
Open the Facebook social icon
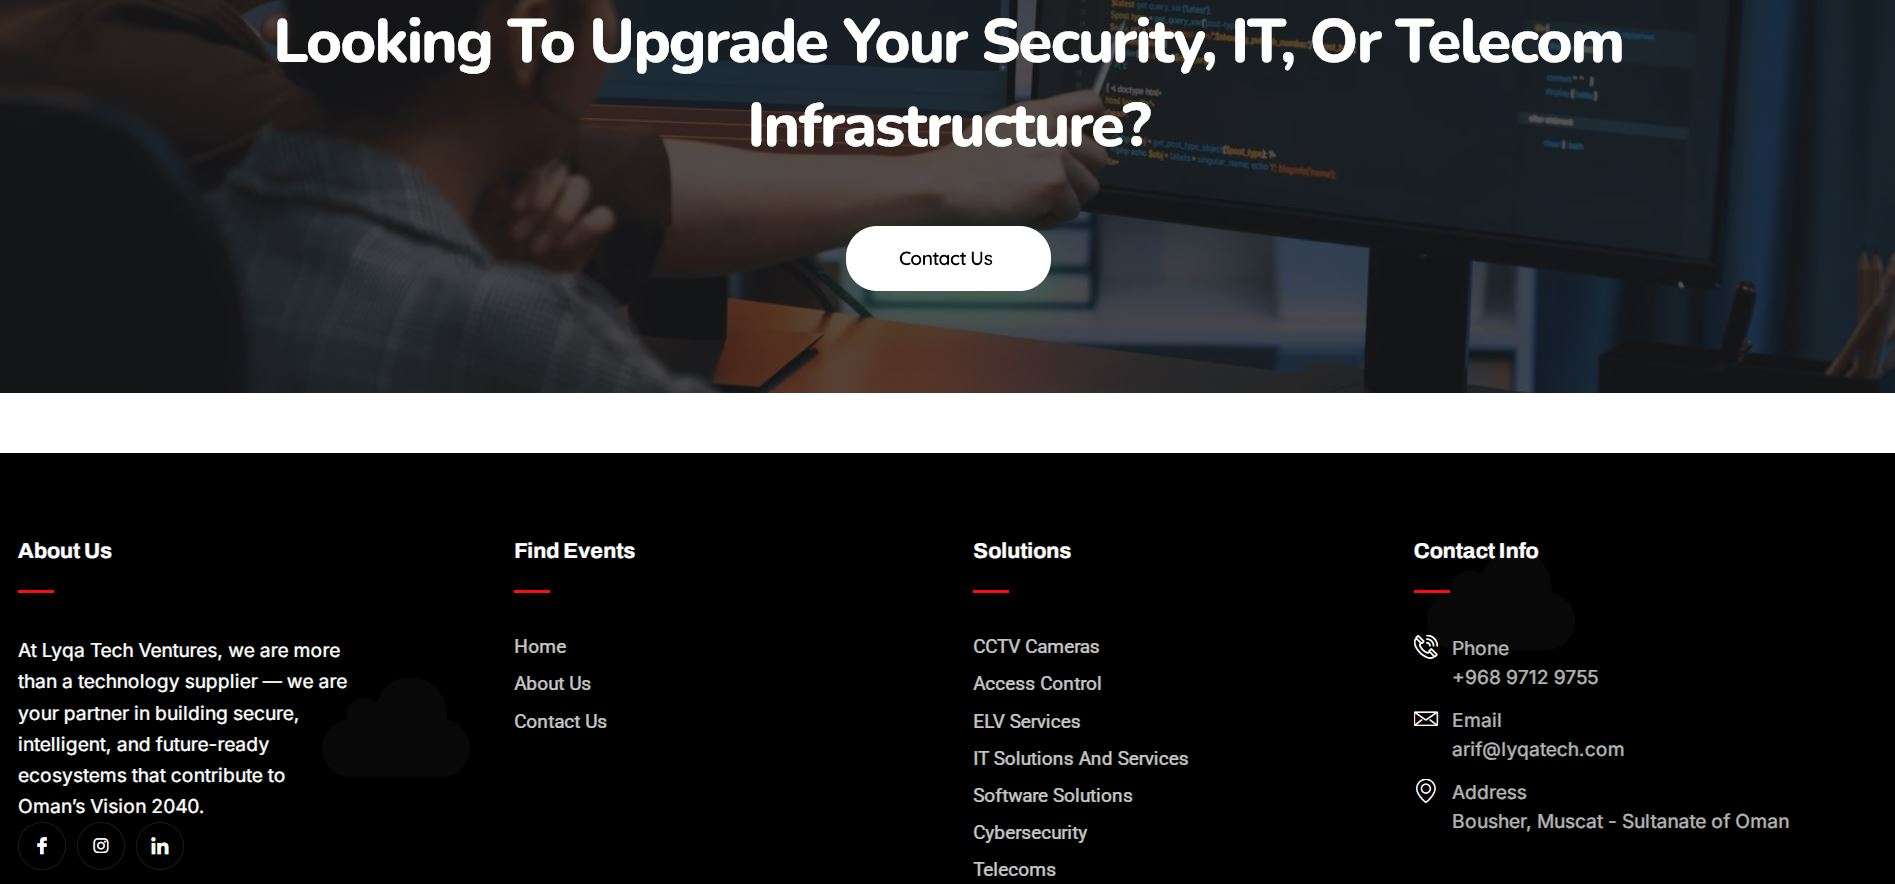[42, 846]
